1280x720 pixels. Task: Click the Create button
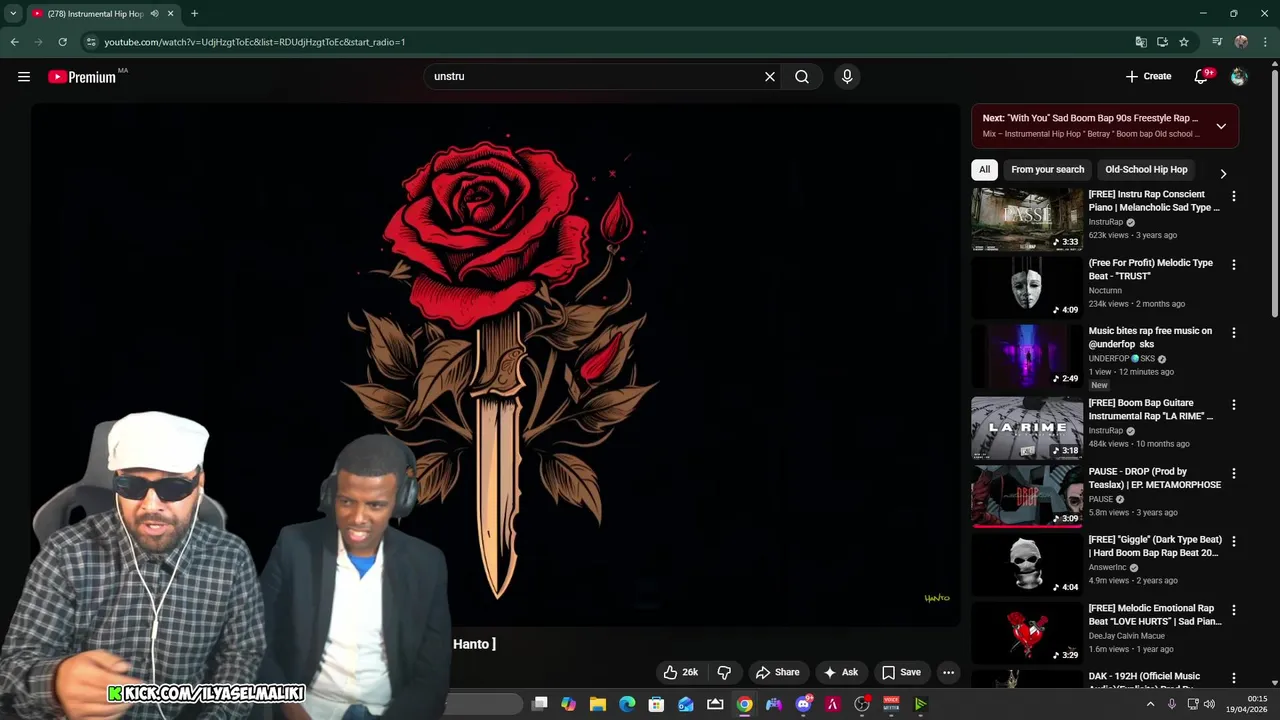[1148, 77]
